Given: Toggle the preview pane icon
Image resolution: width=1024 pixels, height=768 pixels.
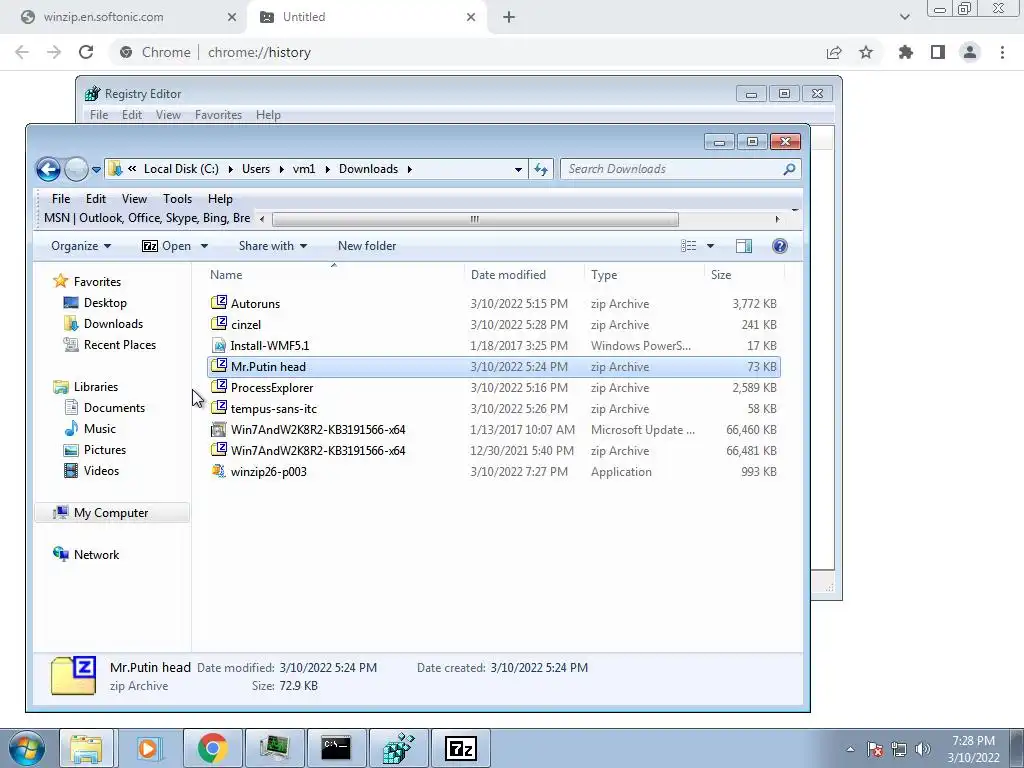Looking at the screenshot, I should pos(744,246).
